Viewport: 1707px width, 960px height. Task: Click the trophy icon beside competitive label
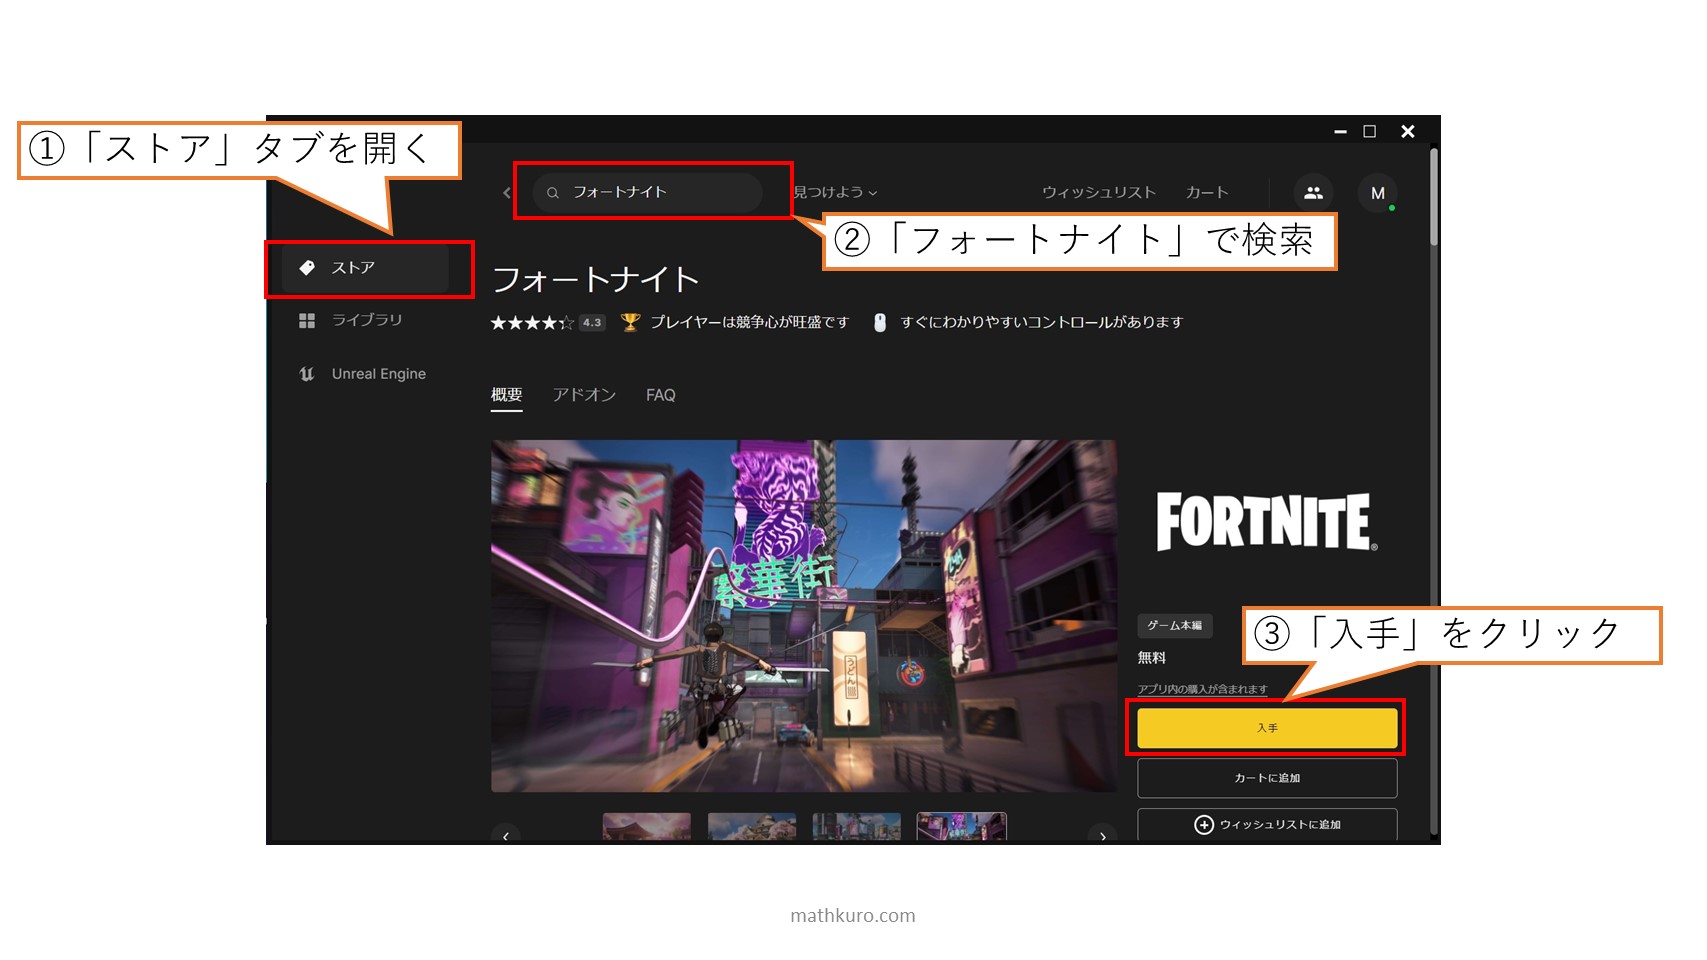click(x=630, y=322)
